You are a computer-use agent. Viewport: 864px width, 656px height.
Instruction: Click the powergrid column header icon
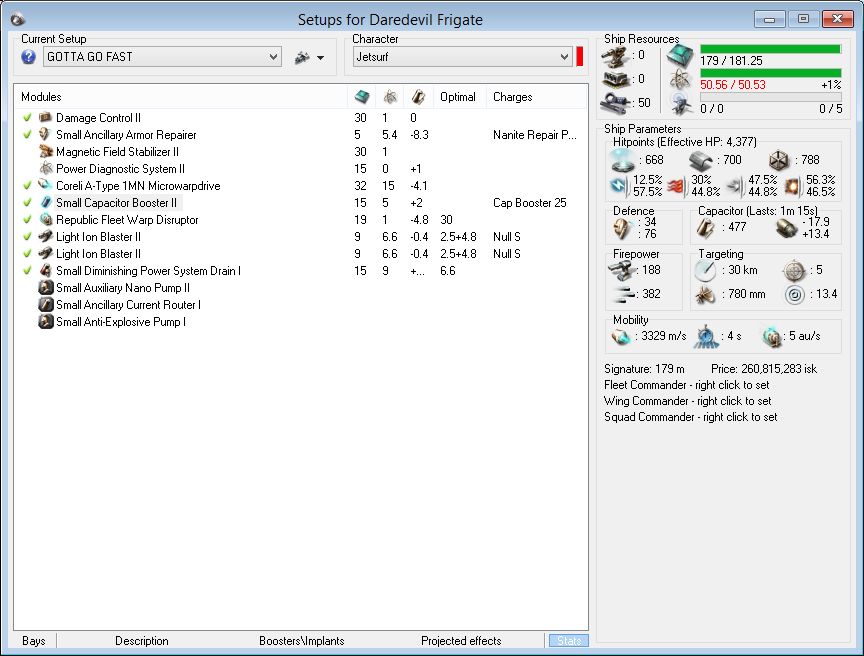390,97
